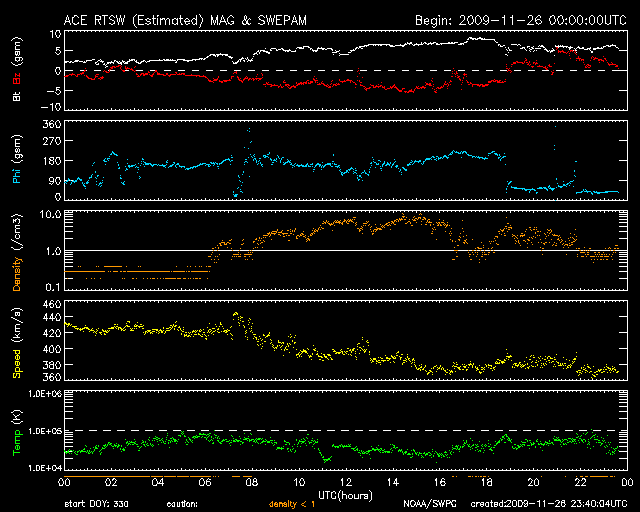
Task: Click the '10' hour tick label on the time axis
Action: (x=299, y=482)
